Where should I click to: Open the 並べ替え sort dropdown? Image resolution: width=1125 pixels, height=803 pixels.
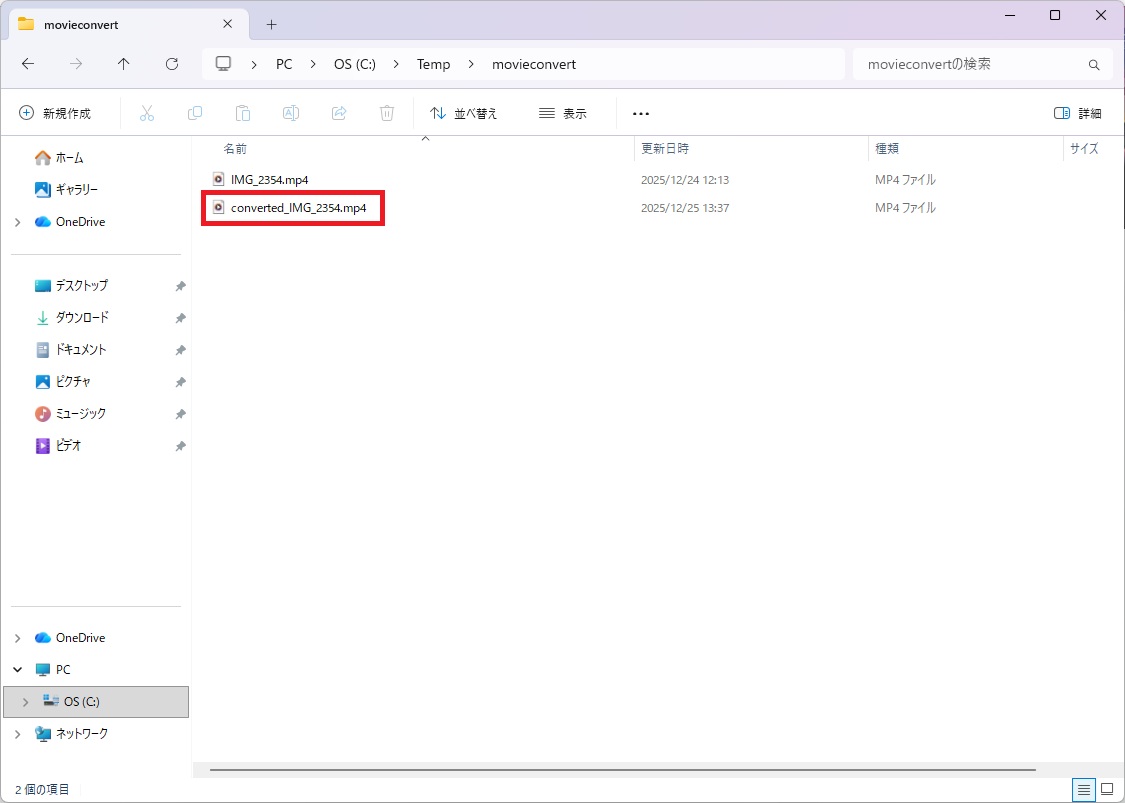463,113
